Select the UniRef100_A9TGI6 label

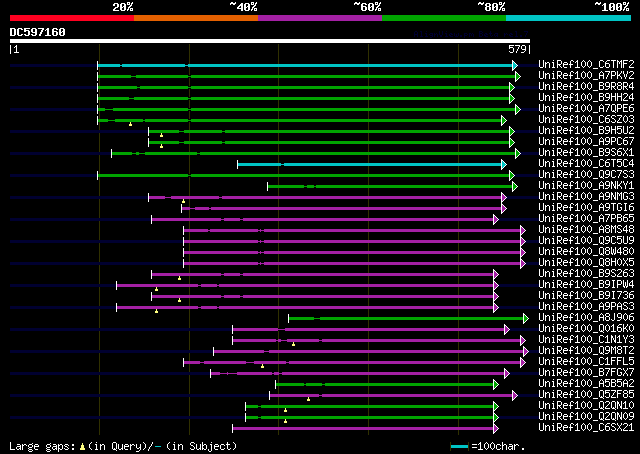click(x=586, y=208)
